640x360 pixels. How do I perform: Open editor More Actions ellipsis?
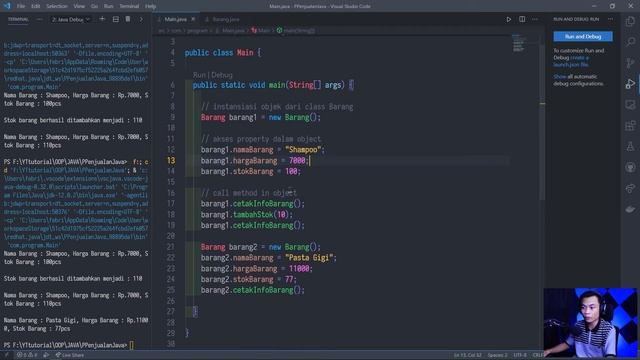[535, 19]
